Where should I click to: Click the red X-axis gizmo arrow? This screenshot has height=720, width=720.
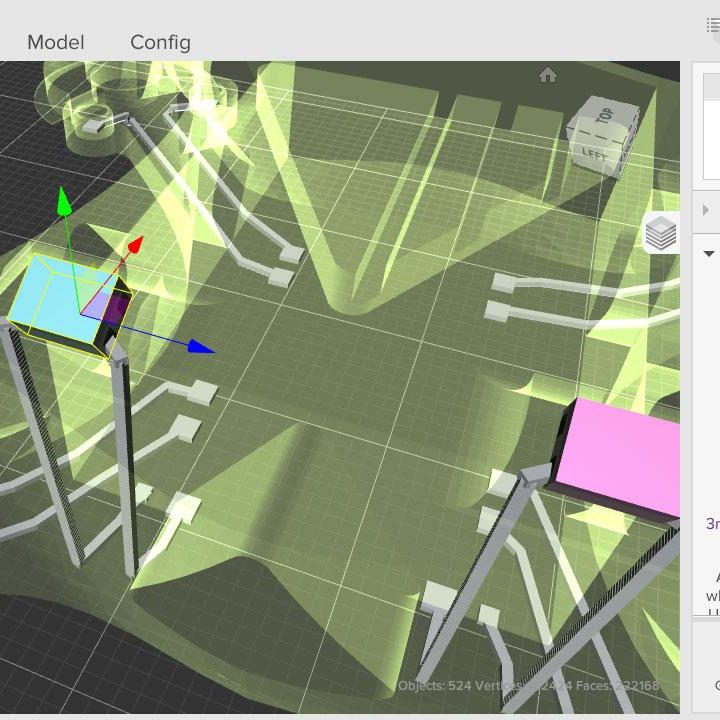(x=135, y=244)
